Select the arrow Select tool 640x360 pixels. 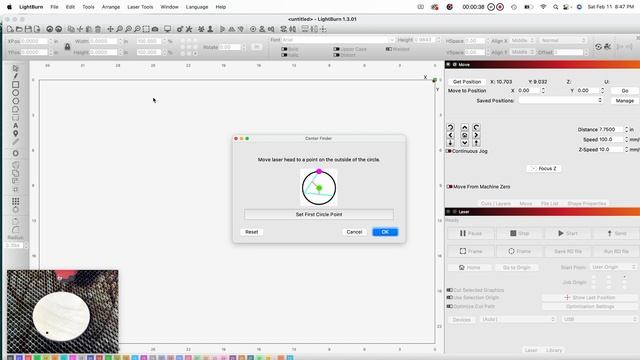[16, 68]
